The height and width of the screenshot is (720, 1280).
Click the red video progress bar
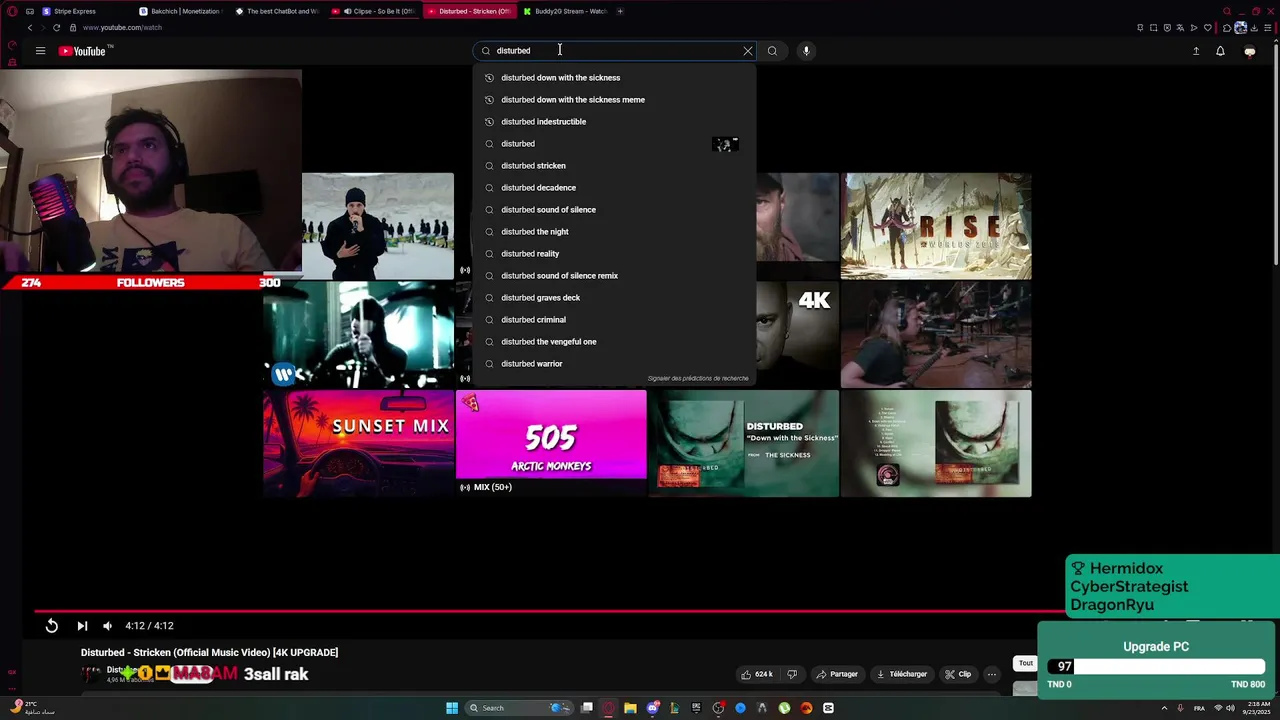550,611
